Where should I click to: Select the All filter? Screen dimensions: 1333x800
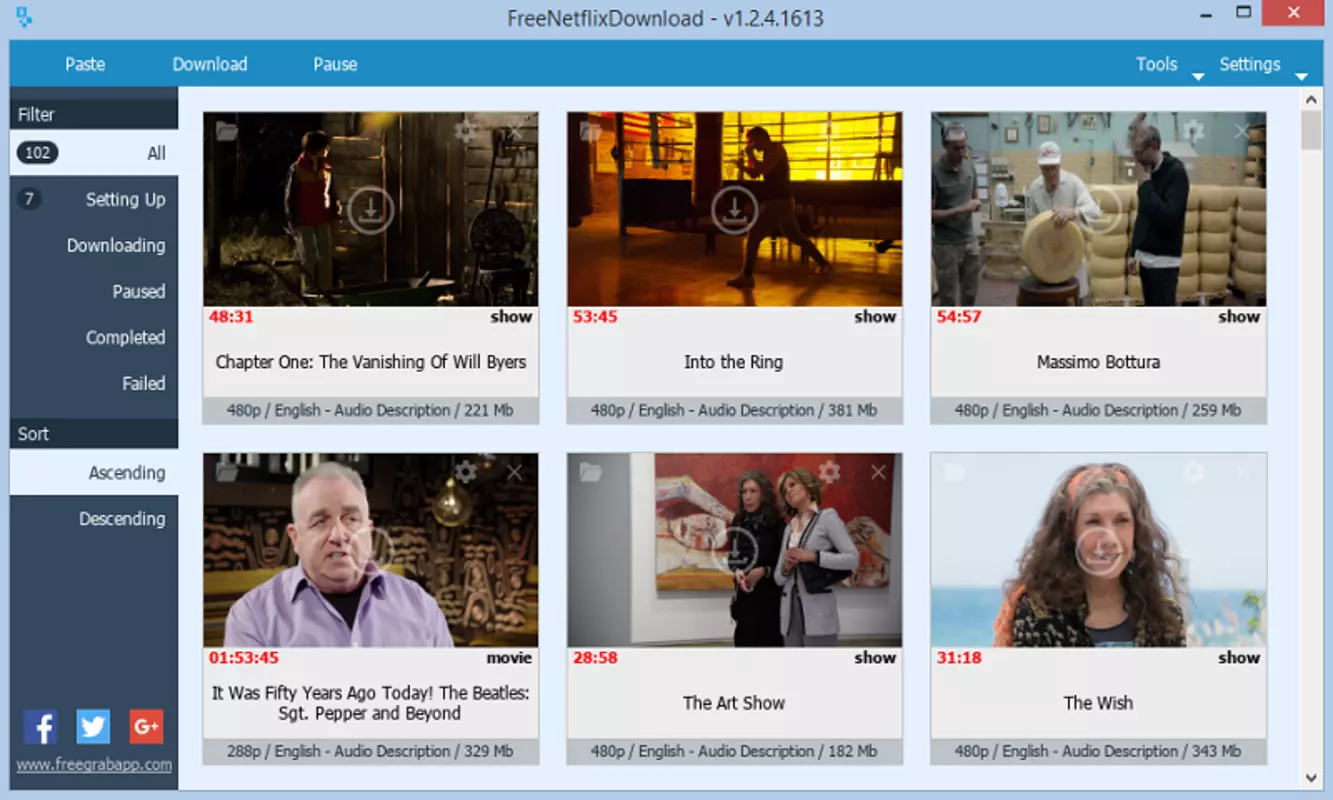(94, 153)
